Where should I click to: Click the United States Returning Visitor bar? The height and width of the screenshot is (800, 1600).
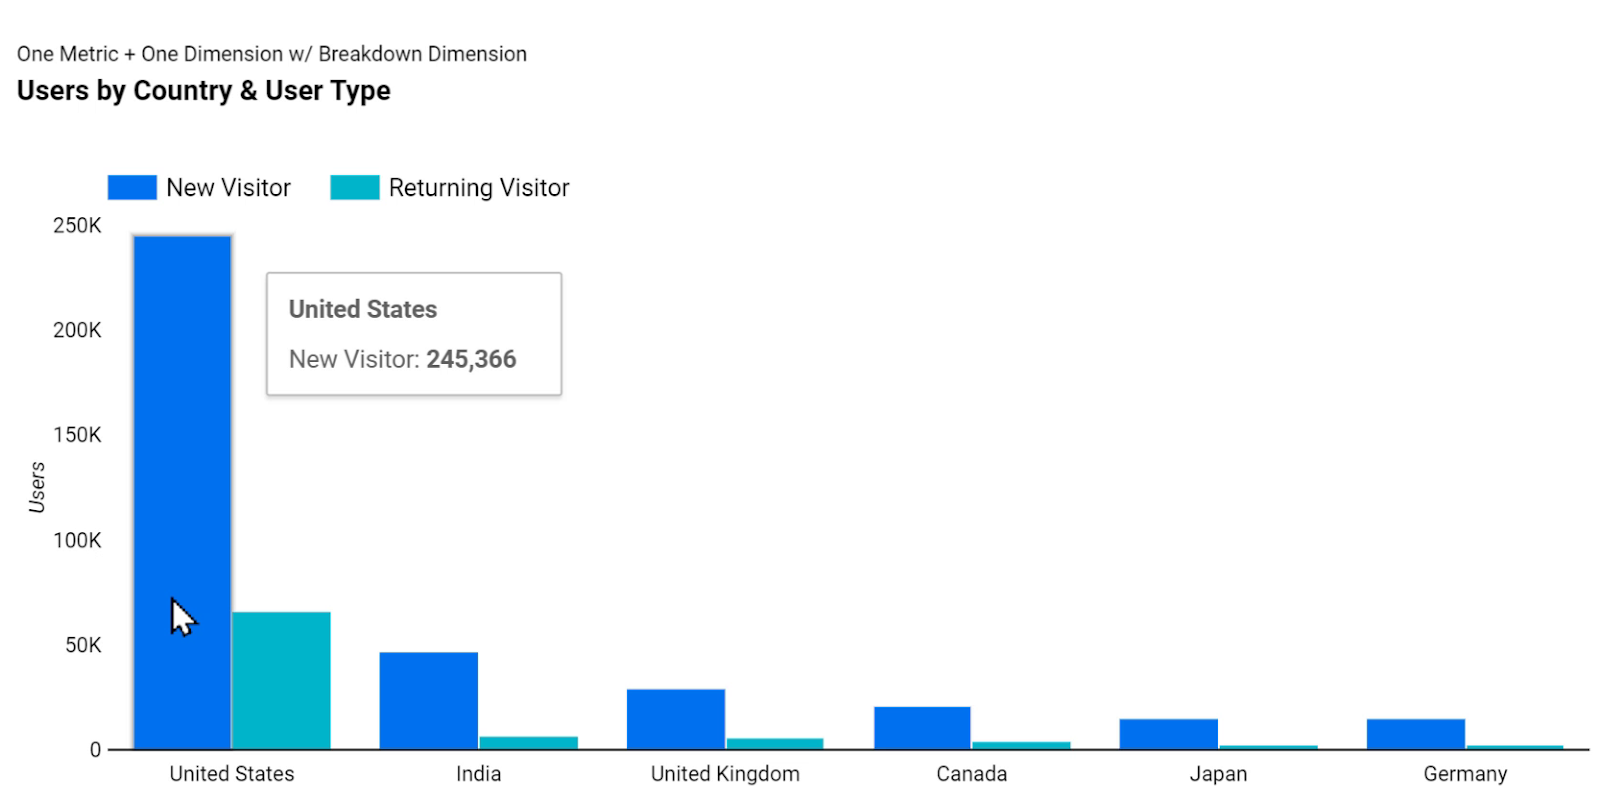coord(281,680)
